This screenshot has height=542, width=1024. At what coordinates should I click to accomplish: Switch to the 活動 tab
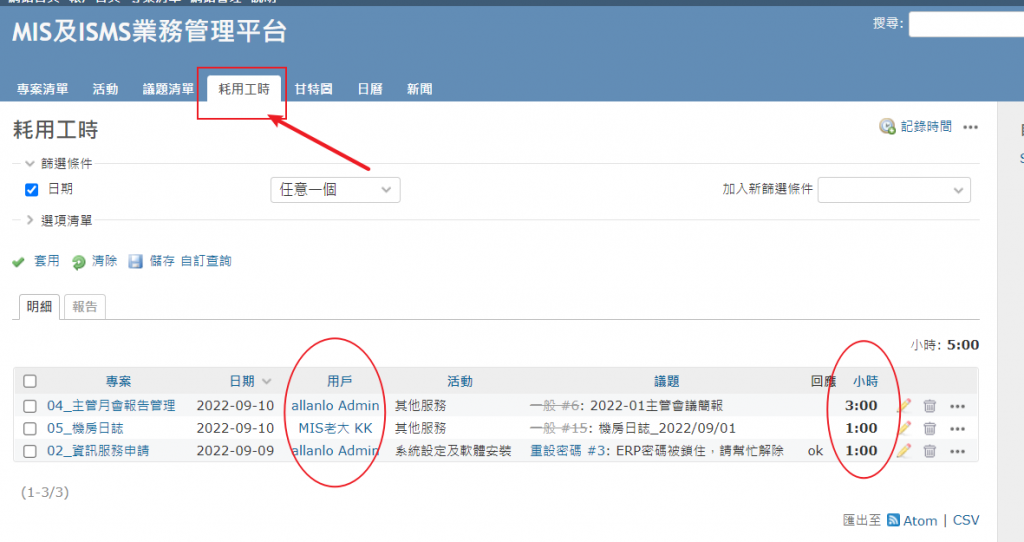[x=105, y=89]
